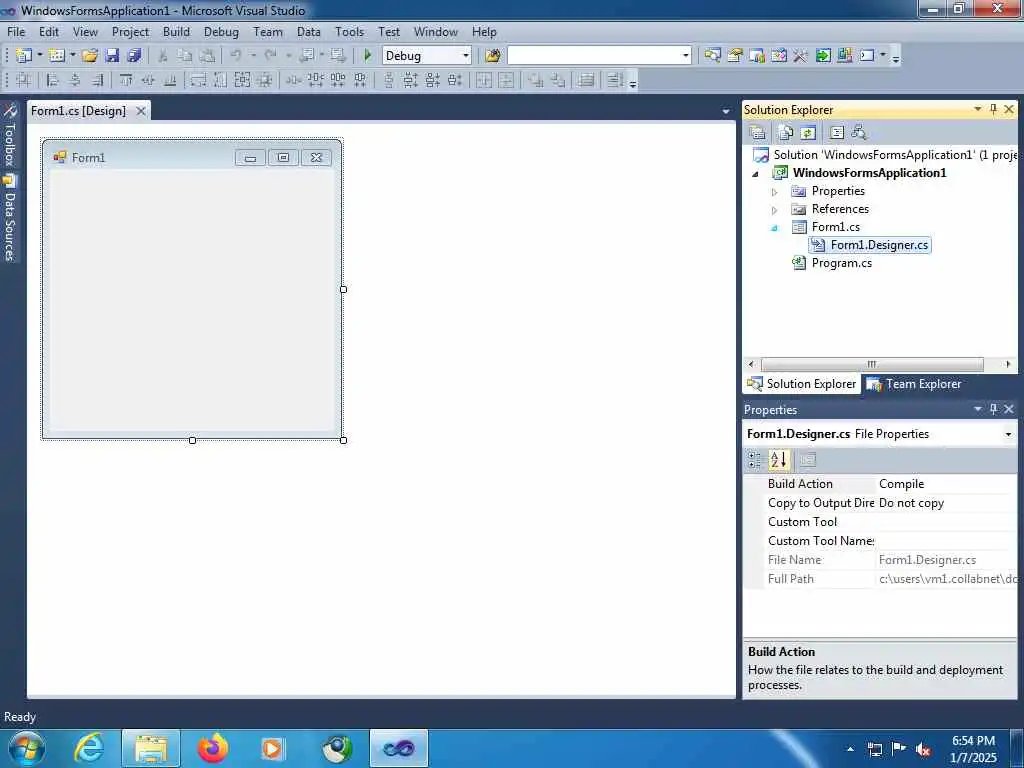Click the Refresh icon in Solution Explorer
The height and width of the screenshot is (768, 1024).
click(x=808, y=133)
